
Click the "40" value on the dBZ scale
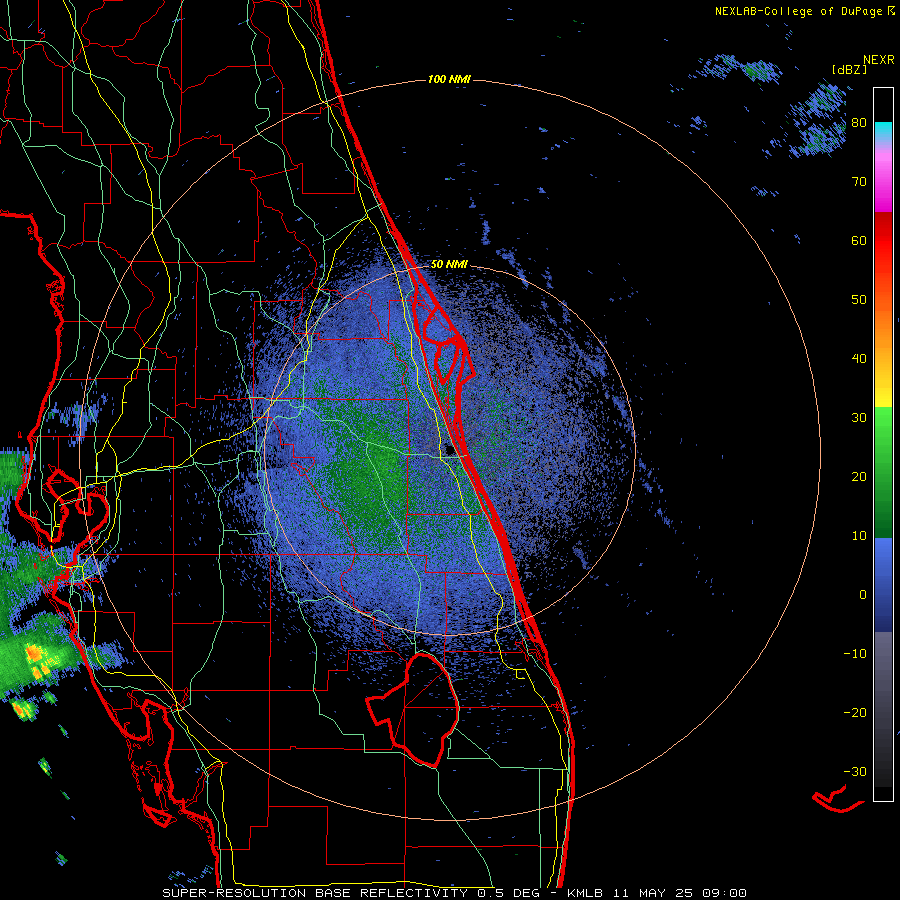pyautogui.click(x=859, y=359)
